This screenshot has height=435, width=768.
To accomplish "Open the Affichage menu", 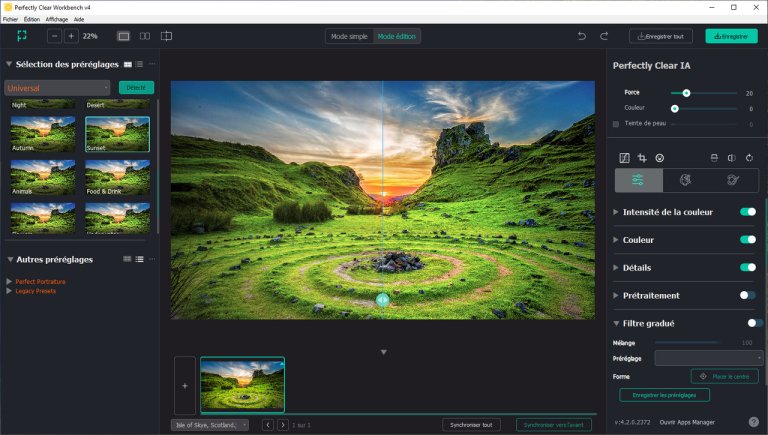I will tap(56, 19).
